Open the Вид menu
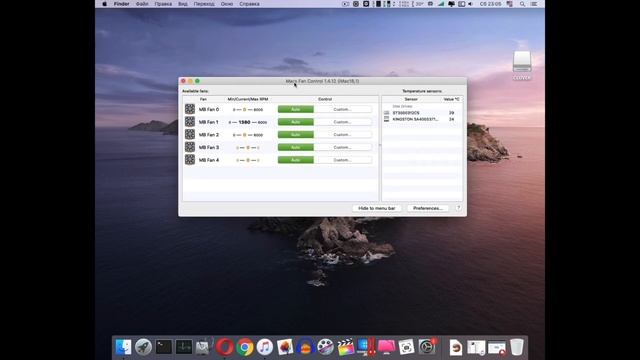640x360 pixels. click(x=183, y=4)
